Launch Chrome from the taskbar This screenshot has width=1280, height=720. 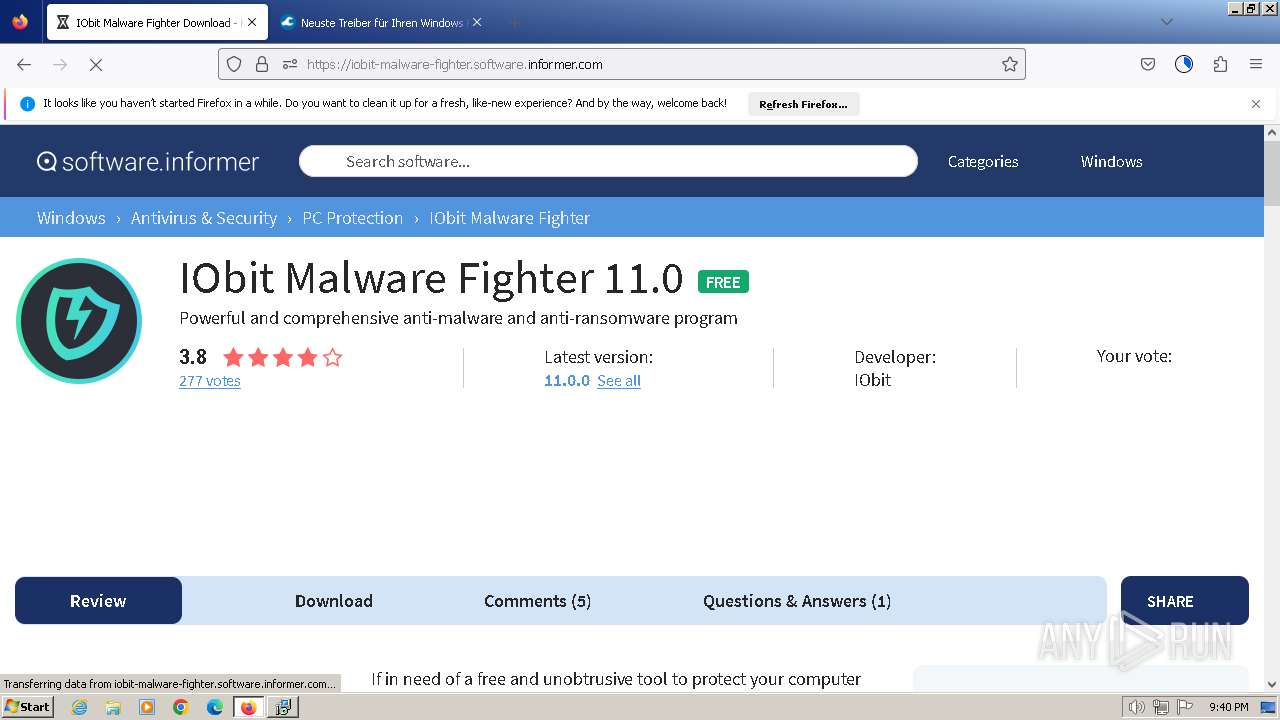click(x=181, y=707)
